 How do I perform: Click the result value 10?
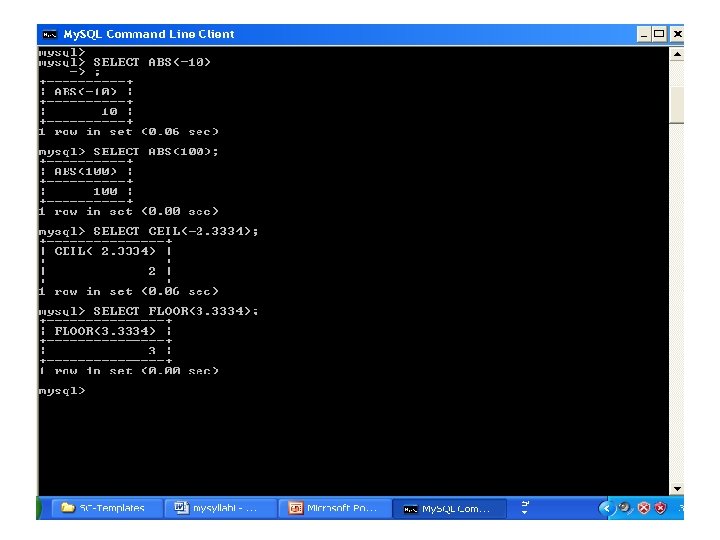point(109,112)
